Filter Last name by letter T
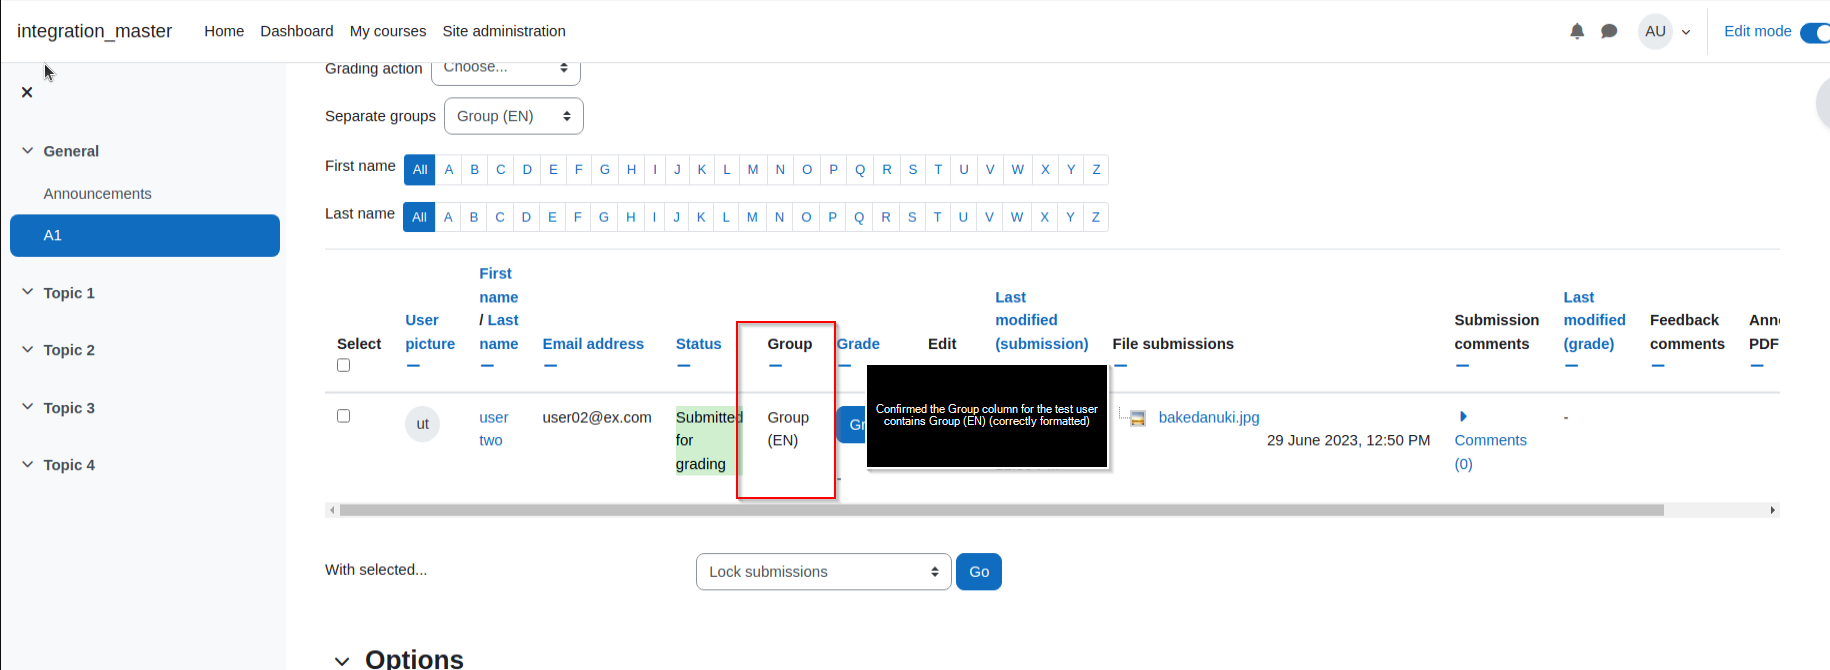1830x670 pixels. (x=937, y=217)
